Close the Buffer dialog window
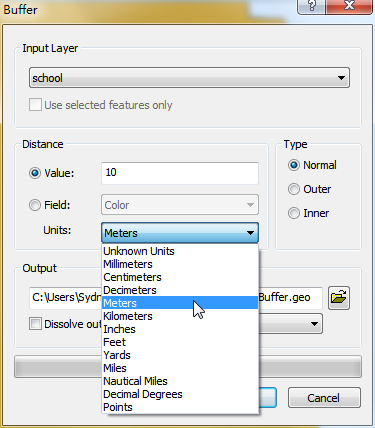375x428 pixels. coord(349,6)
